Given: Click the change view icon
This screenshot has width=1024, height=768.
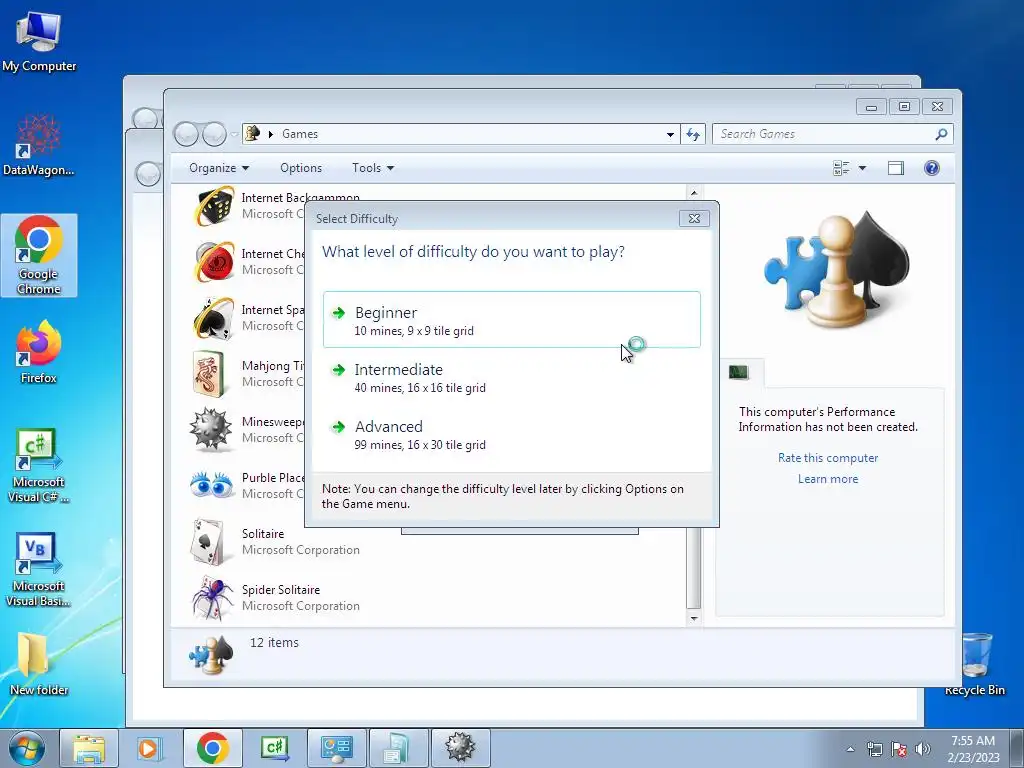Looking at the screenshot, I should click(x=841, y=168).
